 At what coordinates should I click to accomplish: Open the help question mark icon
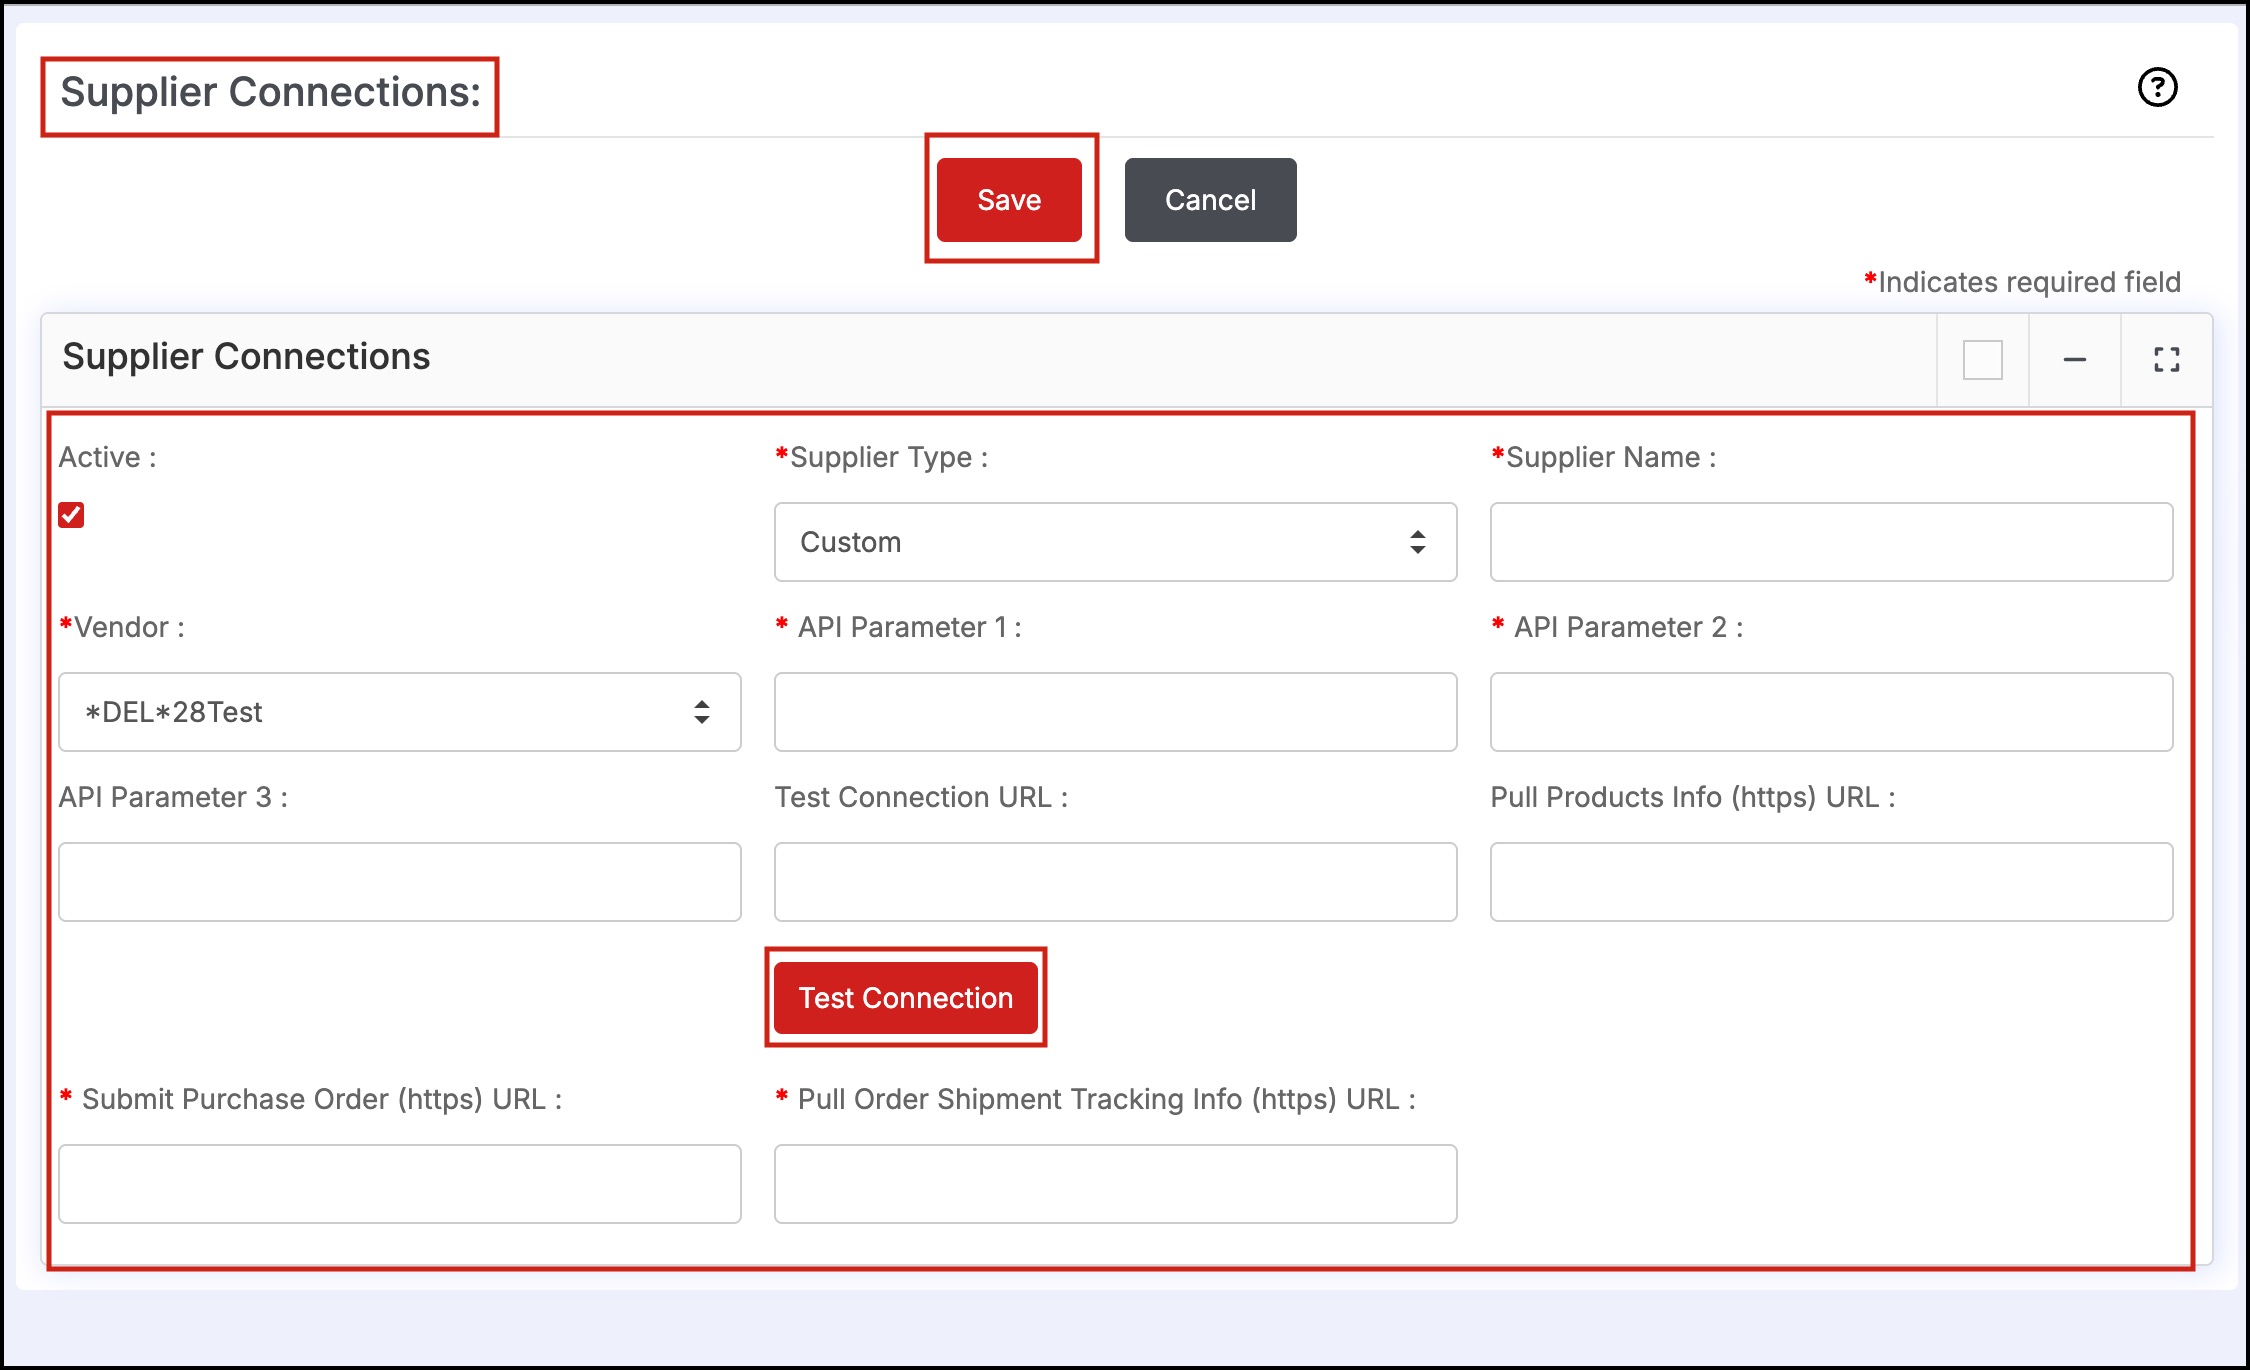coord(2157,87)
